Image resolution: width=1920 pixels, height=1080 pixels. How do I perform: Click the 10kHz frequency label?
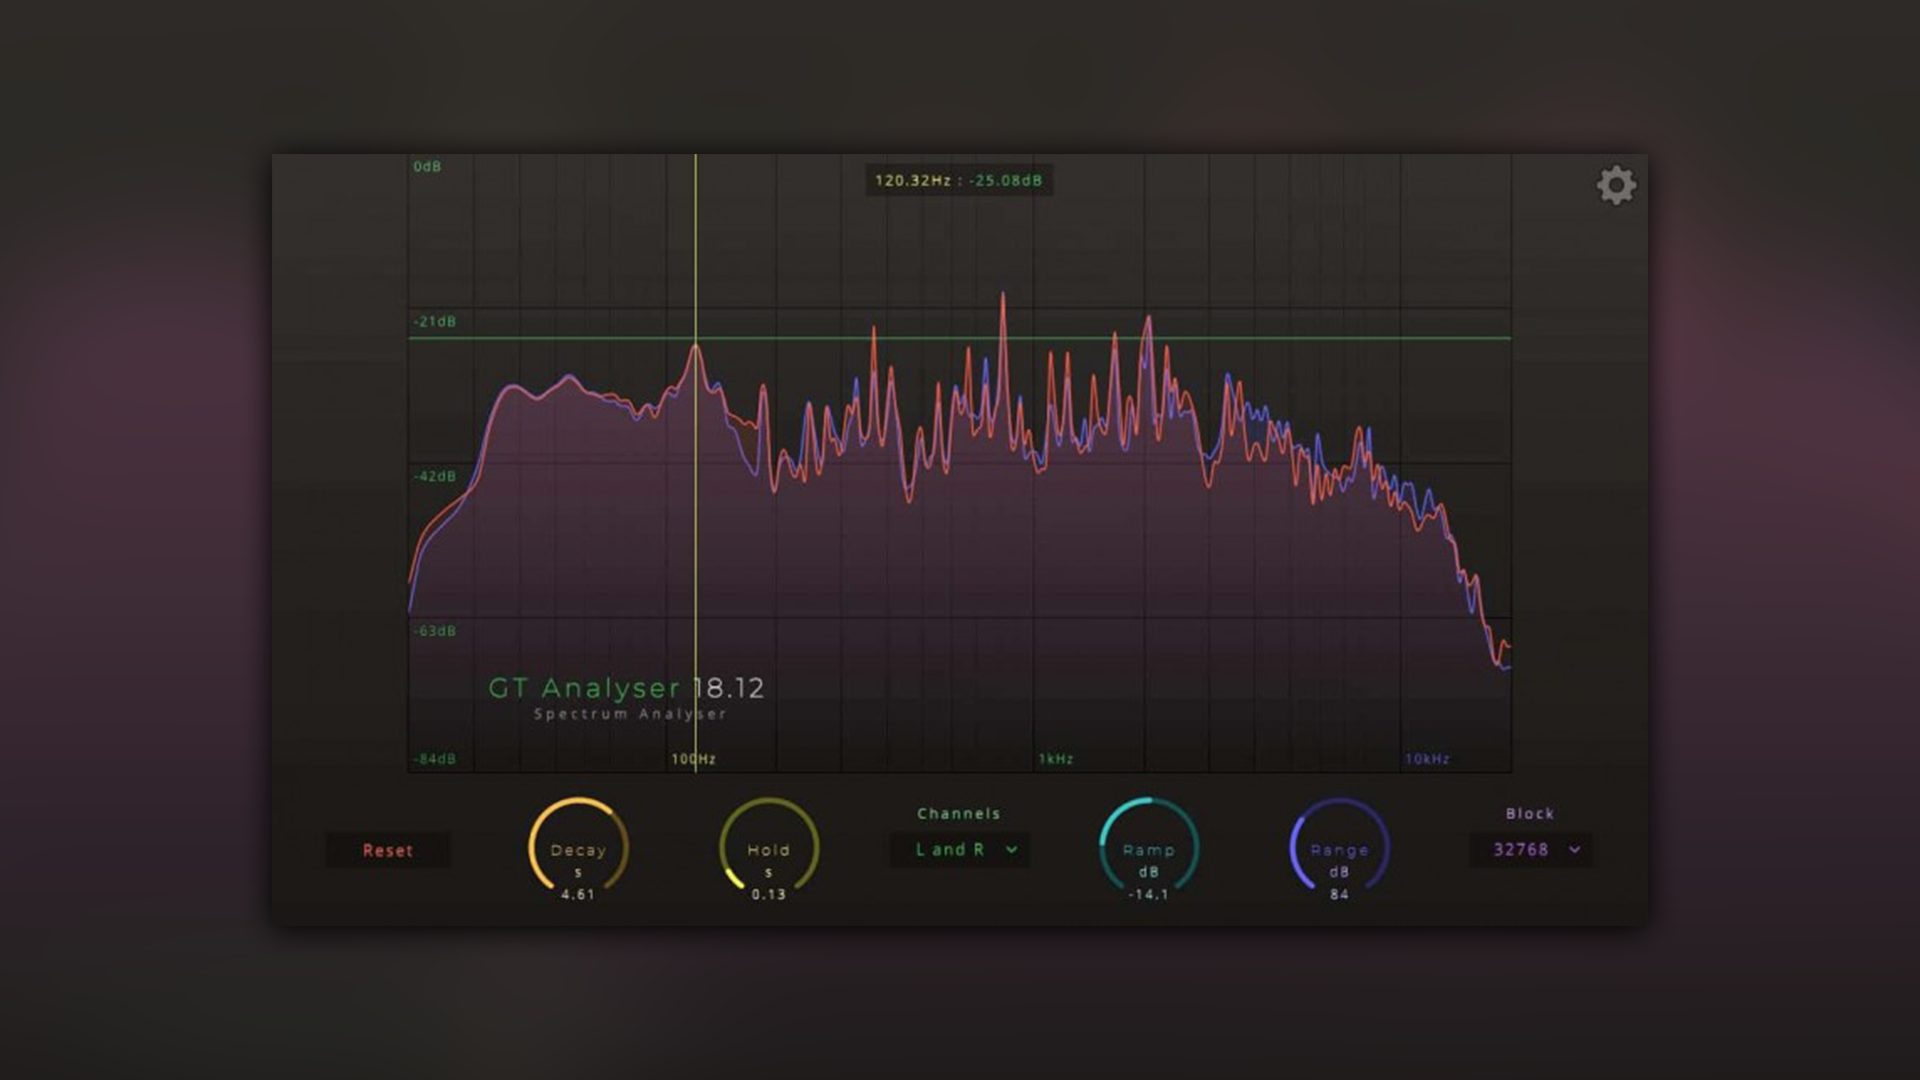1428,759
